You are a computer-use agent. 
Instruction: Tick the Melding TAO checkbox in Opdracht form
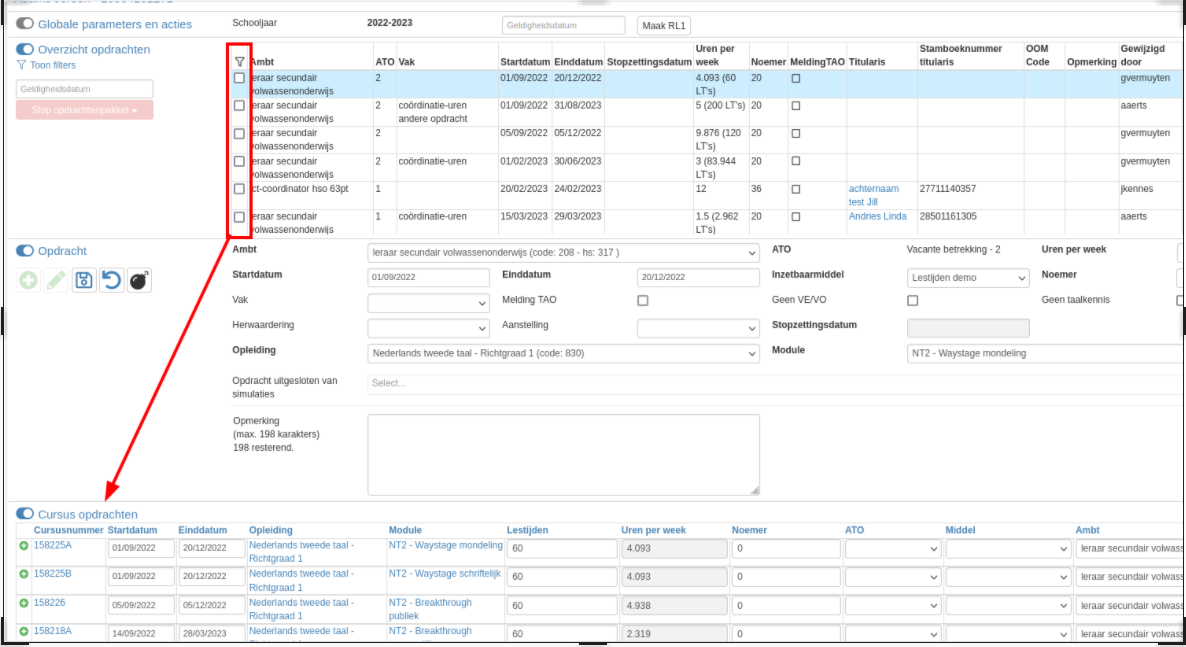pyautogui.click(x=643, y=300)
